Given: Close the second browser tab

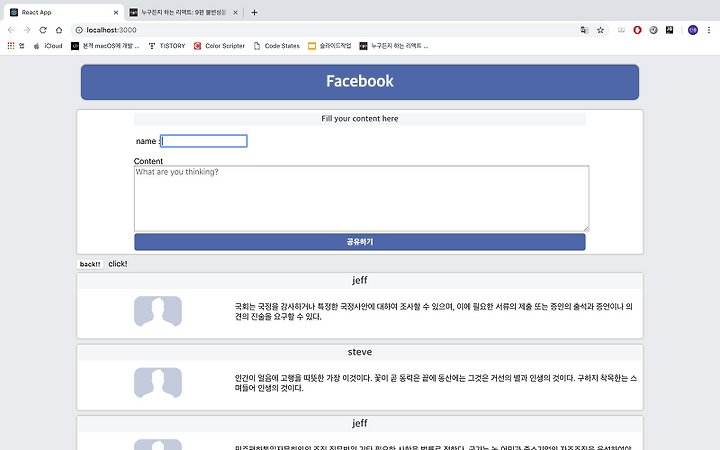Looking at the screenshot, I should coord(236,12).
